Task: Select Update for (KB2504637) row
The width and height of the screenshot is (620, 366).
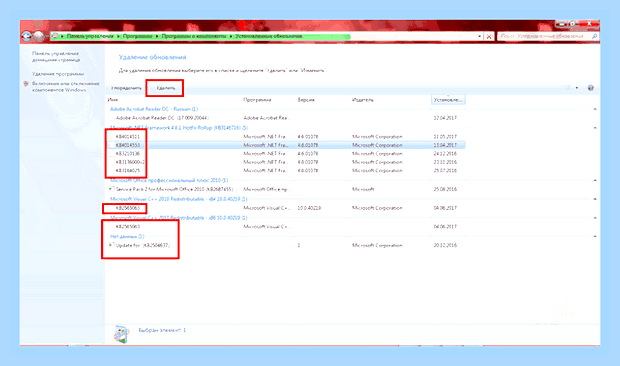Action: (286, 245)
